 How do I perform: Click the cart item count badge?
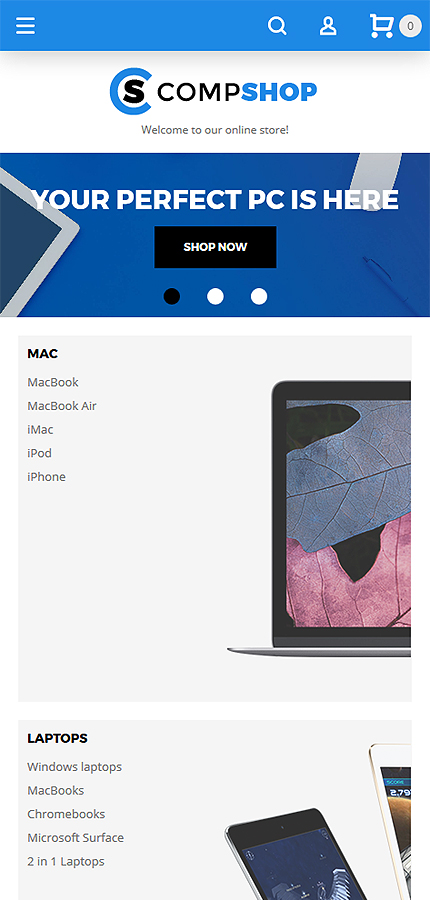pyautogui.click(x=410, y=26)
